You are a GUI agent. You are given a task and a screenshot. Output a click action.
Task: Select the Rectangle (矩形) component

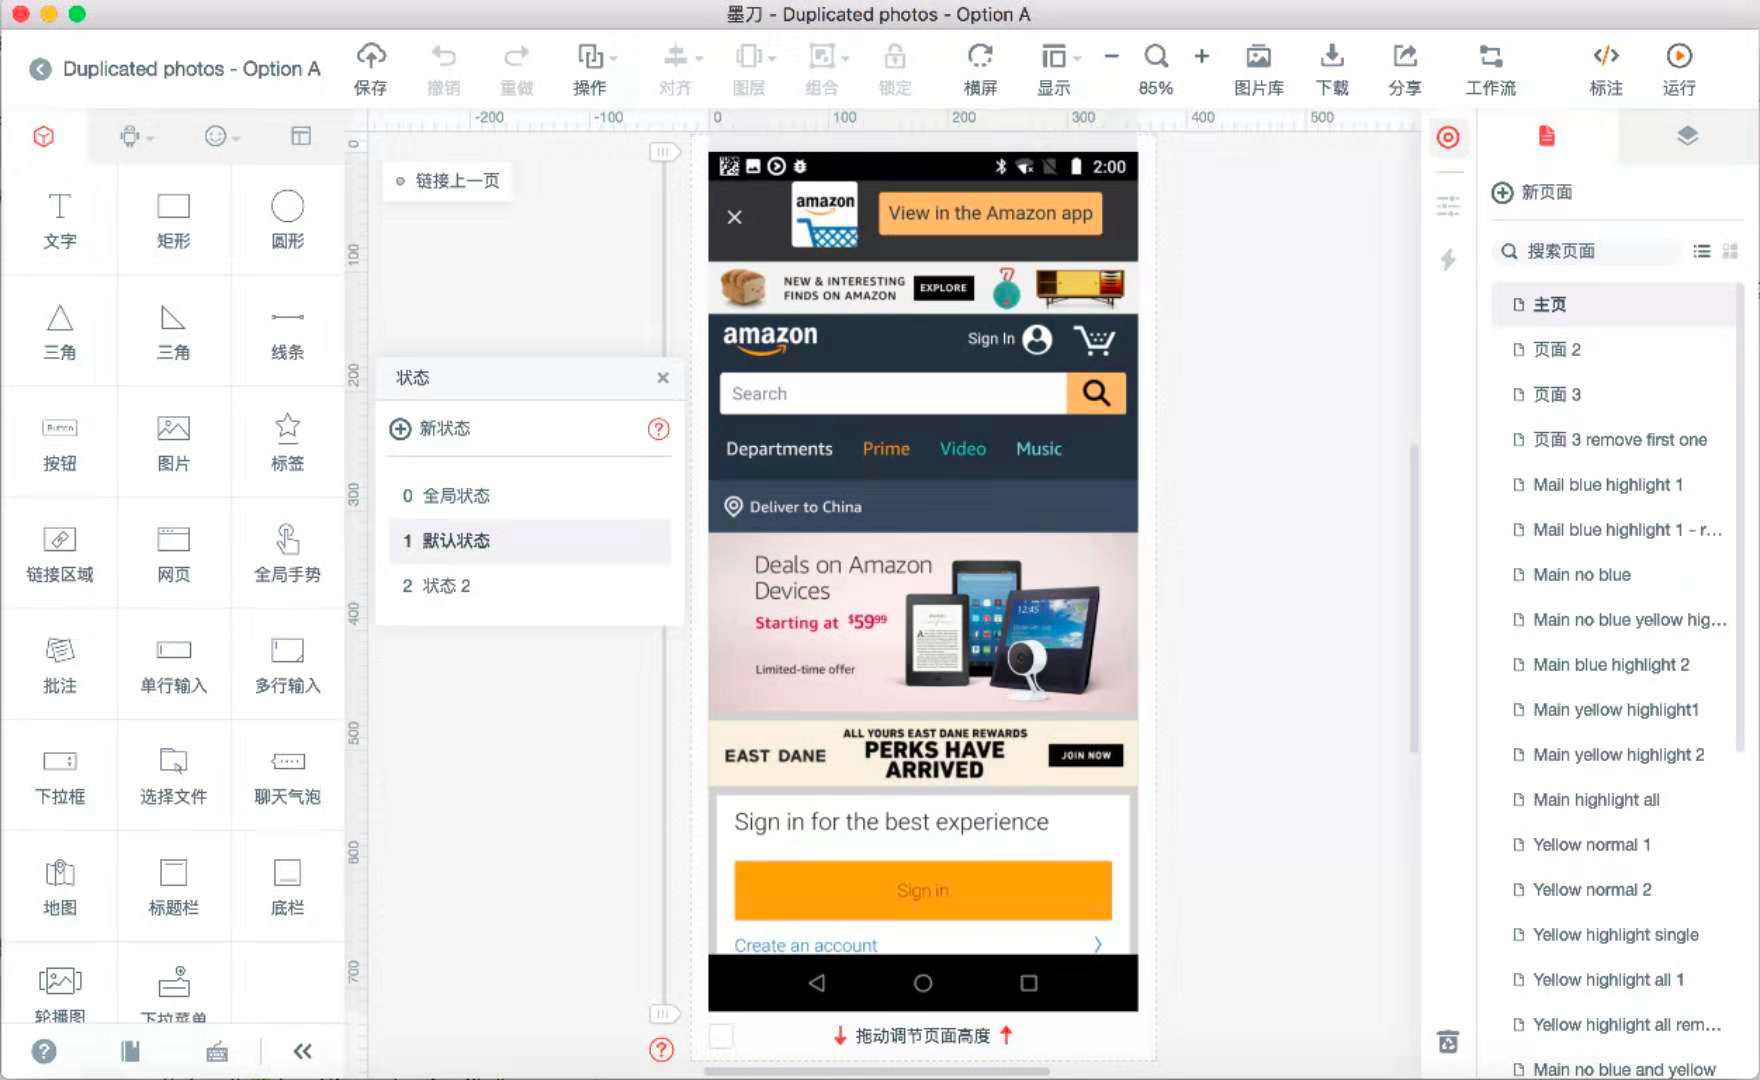[173, 220]
